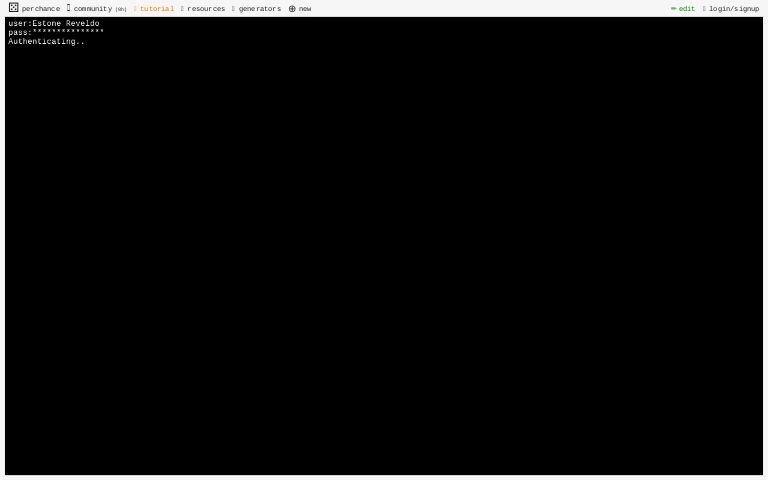
Task: Click the icon before resources
Action: (x=182, y=9)
